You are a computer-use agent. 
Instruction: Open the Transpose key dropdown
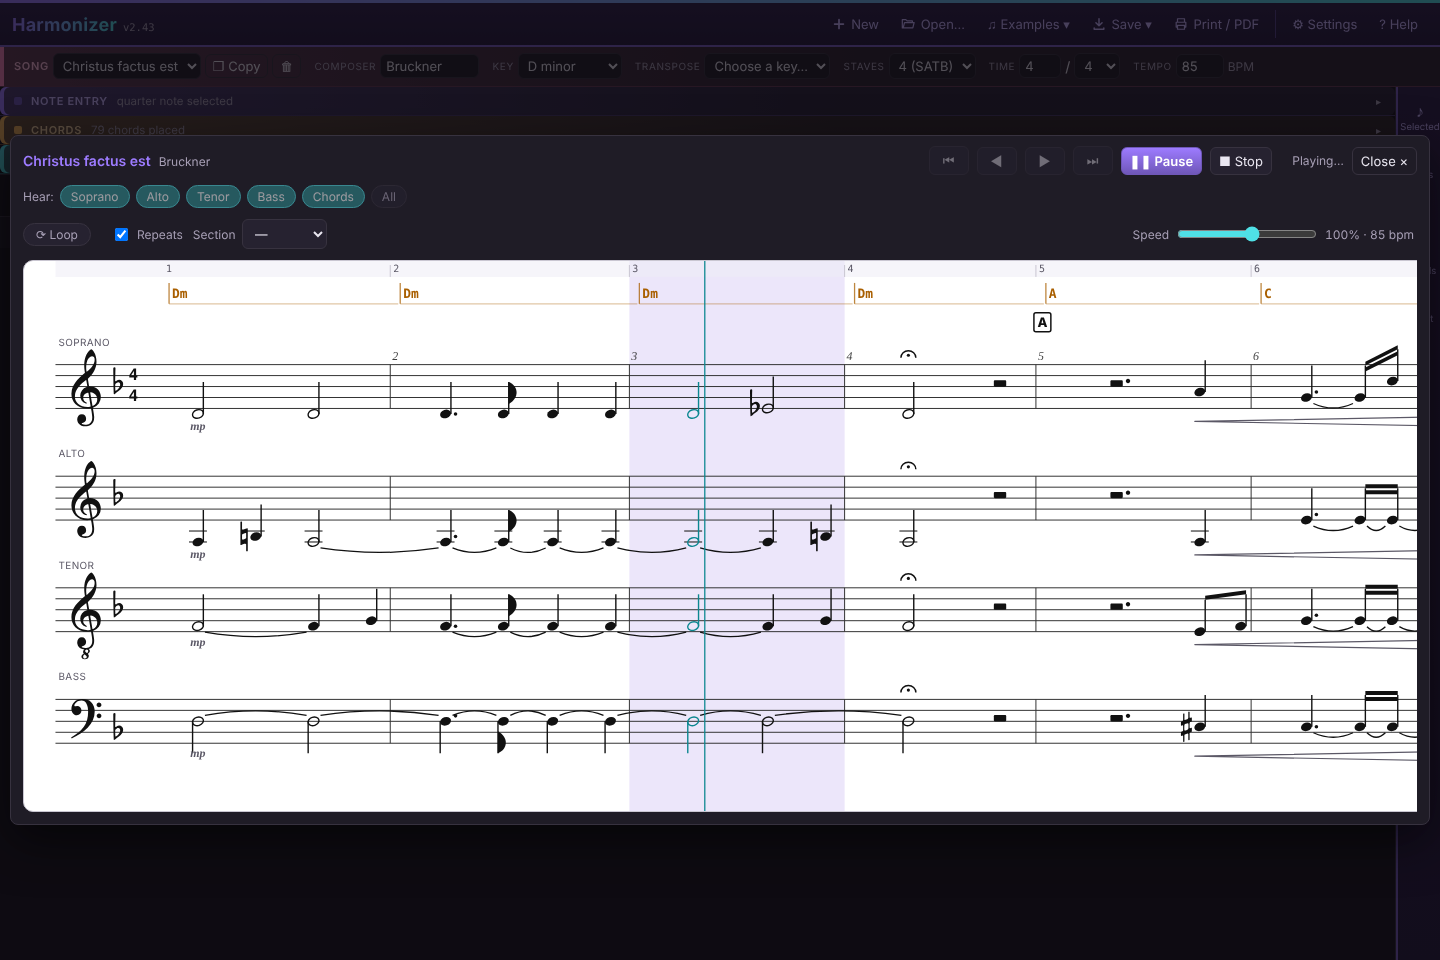click(x=769, y=67)
